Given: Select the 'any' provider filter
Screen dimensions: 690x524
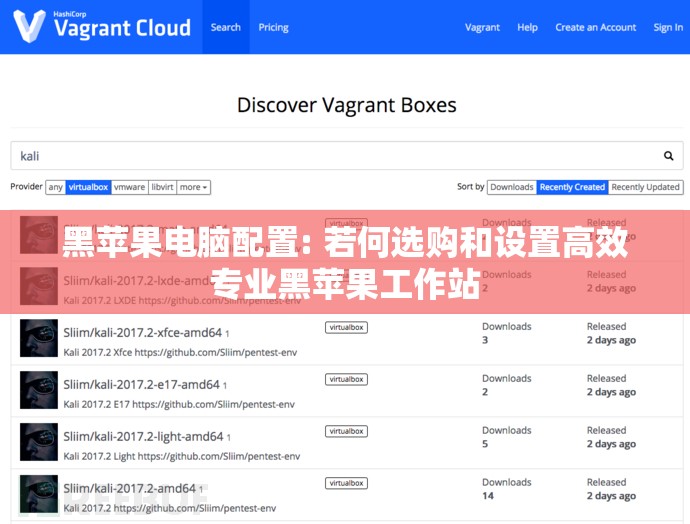Looking at the screenshot, I should (x=55, y=187).
